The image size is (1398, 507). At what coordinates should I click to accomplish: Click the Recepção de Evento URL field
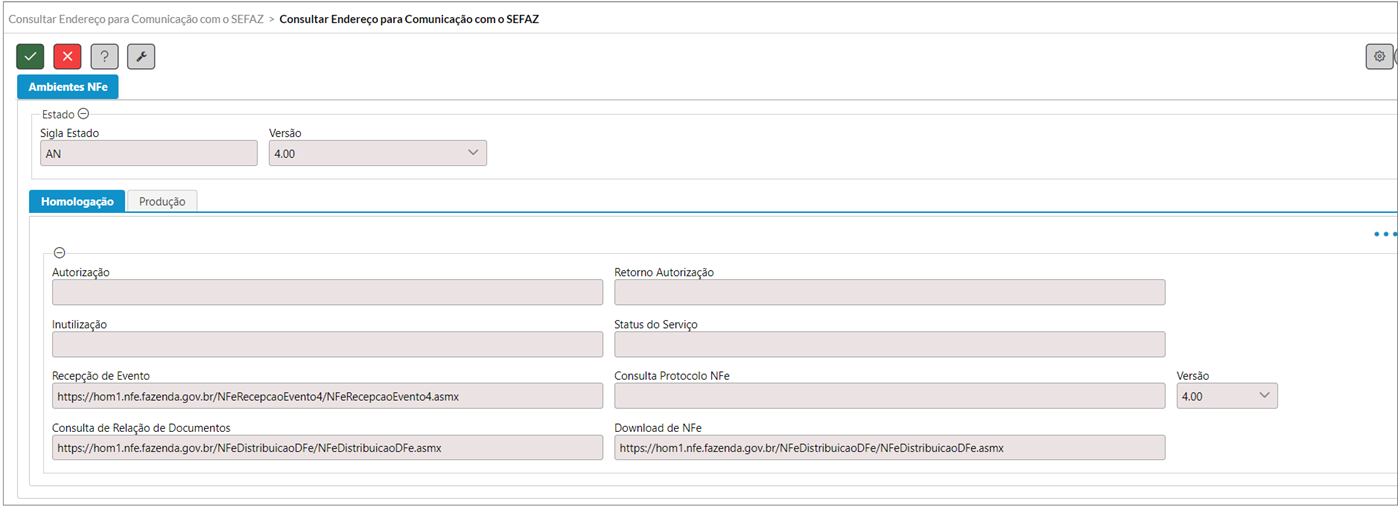tap(327, 396)
